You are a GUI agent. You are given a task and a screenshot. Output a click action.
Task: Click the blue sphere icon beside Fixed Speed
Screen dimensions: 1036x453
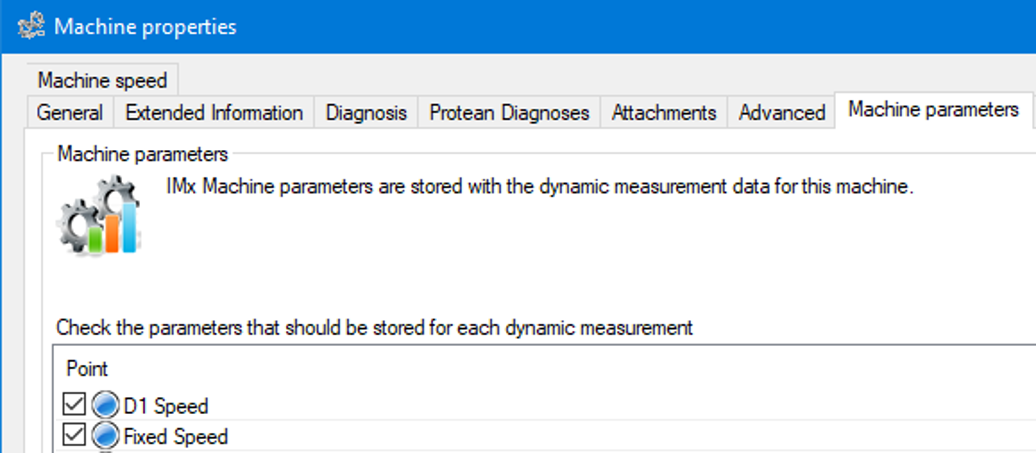105,436
